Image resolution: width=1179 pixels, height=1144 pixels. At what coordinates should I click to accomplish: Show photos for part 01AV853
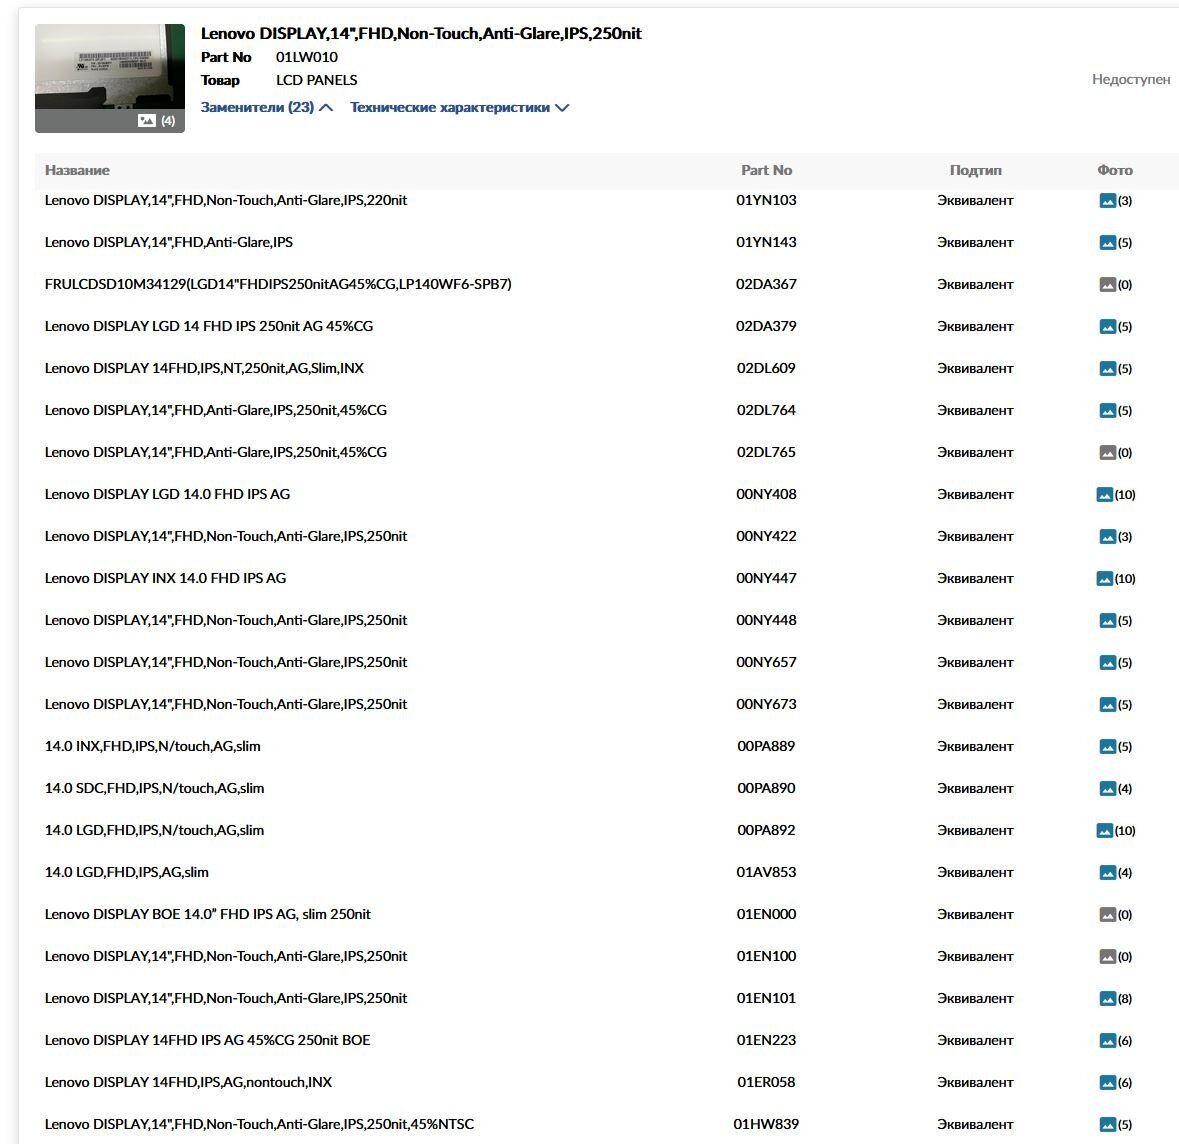pyautogui.click(x=1107, y=873)
